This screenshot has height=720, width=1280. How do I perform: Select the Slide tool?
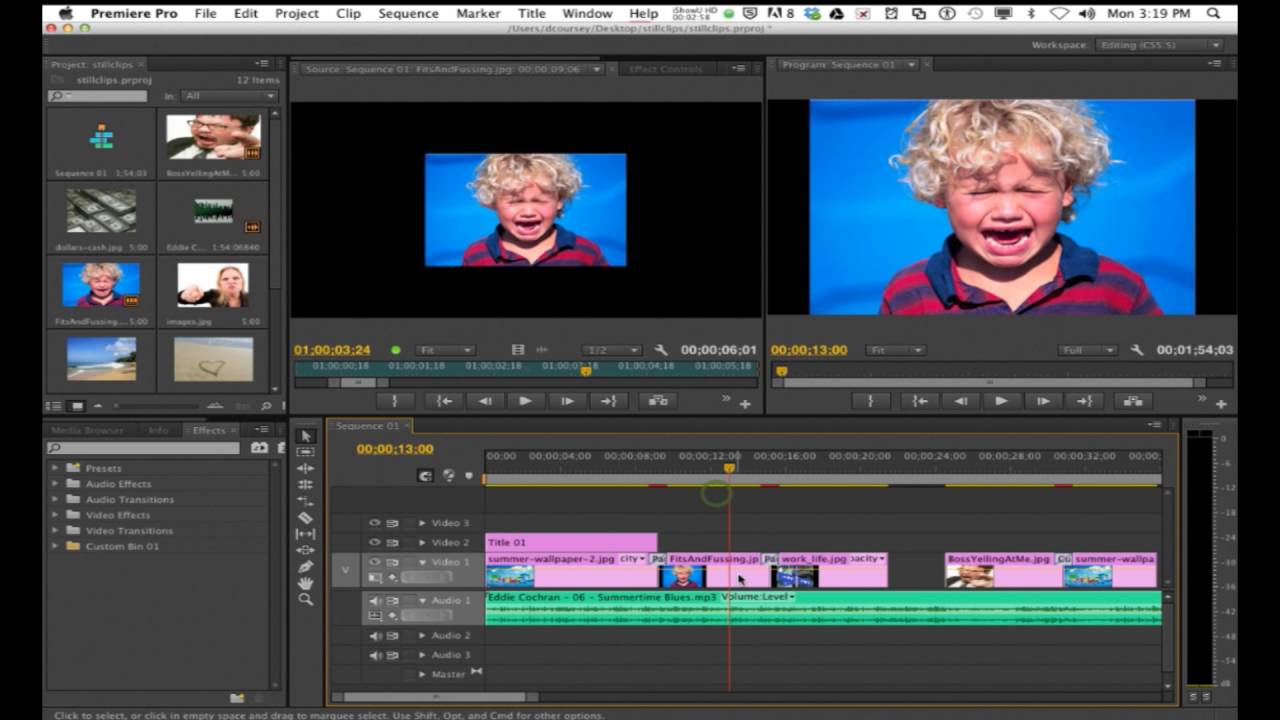click(x=306, y=550)
